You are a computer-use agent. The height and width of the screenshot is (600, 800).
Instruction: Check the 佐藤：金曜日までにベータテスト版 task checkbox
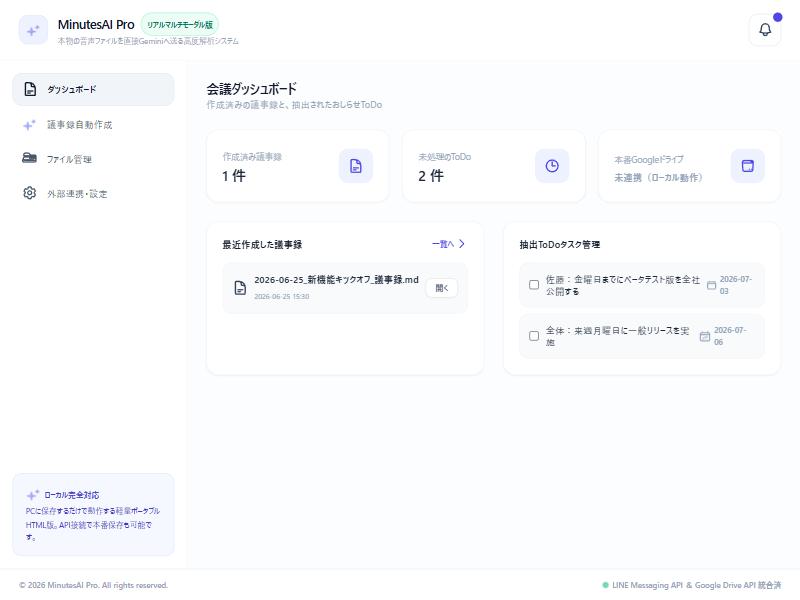coord(534,285)
